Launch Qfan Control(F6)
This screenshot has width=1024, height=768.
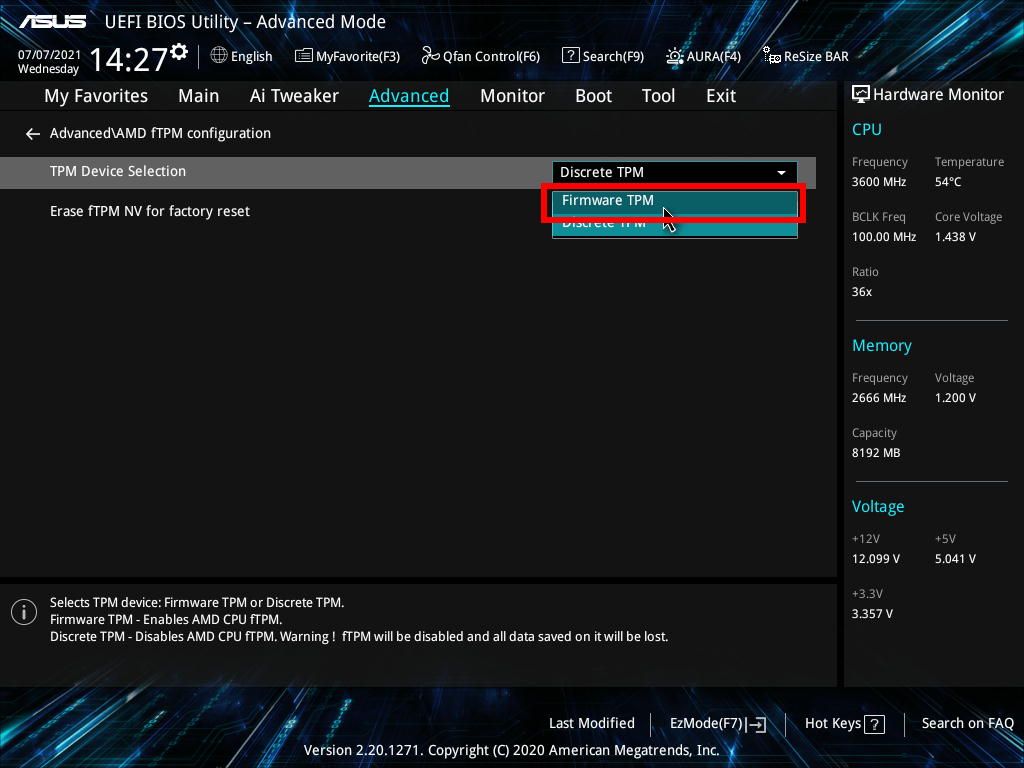(481, 56)
